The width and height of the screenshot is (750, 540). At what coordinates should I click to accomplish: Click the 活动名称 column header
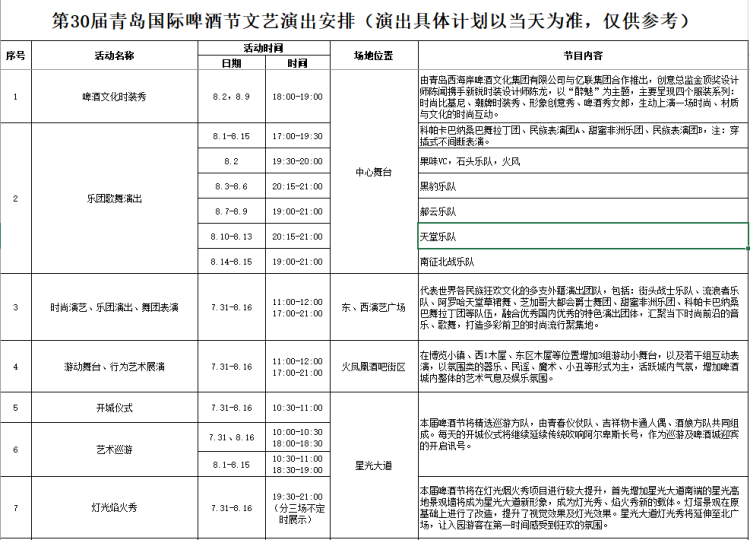(114, 55)
